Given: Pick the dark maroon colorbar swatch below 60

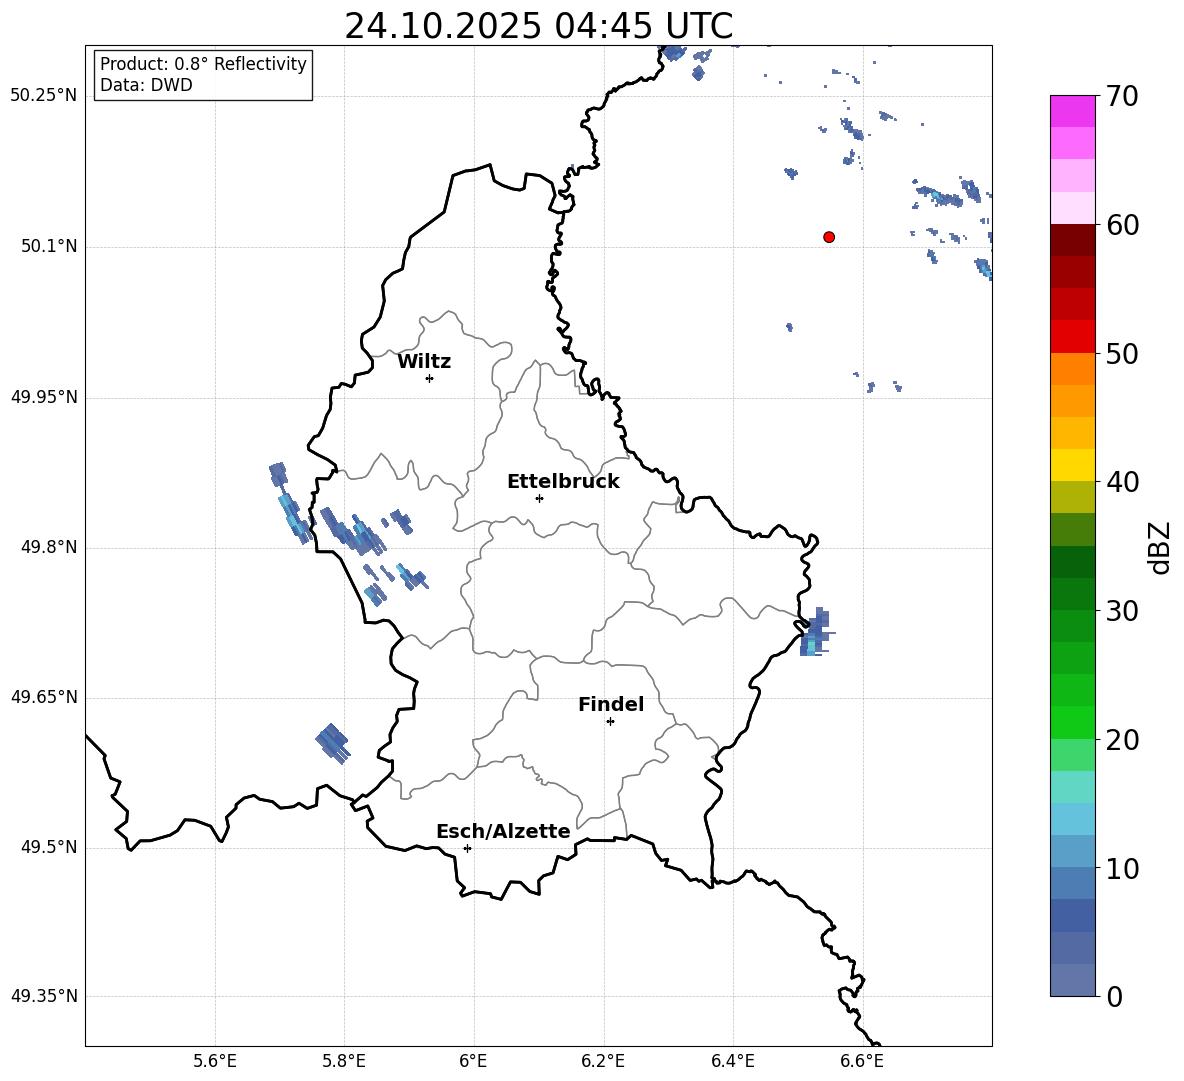Looking at the screenshot, I should coord(1073,240).
